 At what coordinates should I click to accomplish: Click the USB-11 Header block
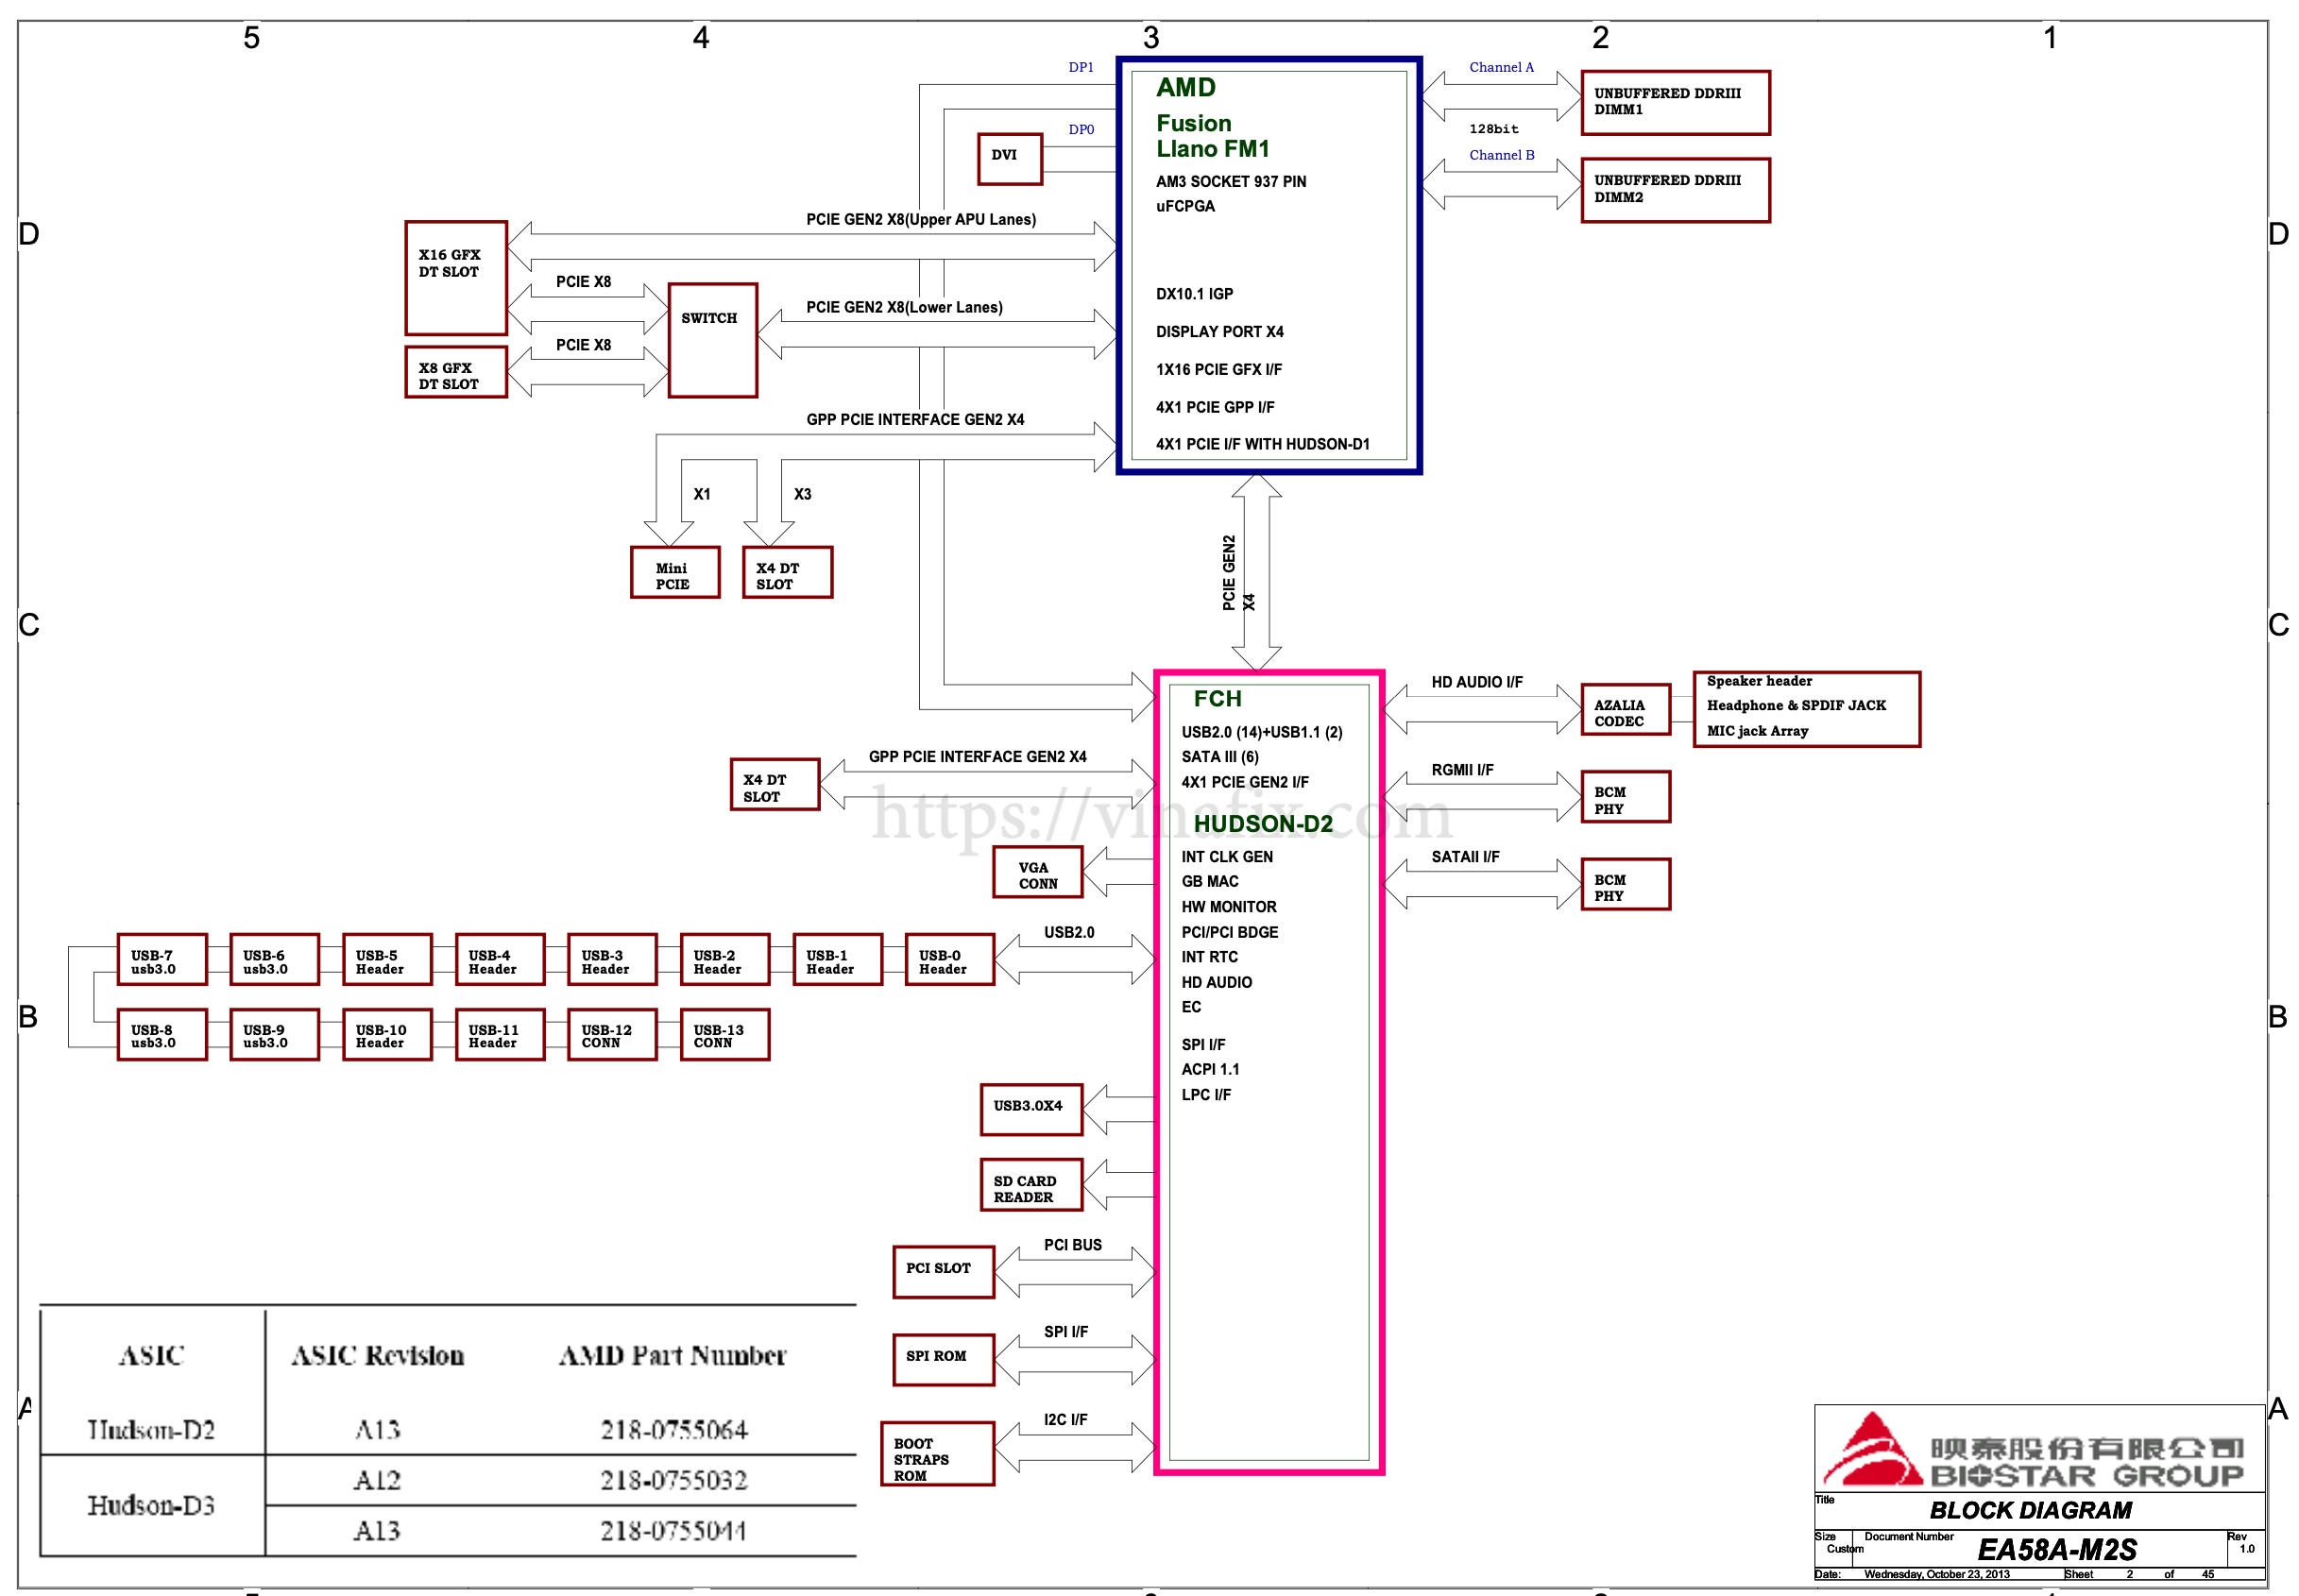[499, 1034]
